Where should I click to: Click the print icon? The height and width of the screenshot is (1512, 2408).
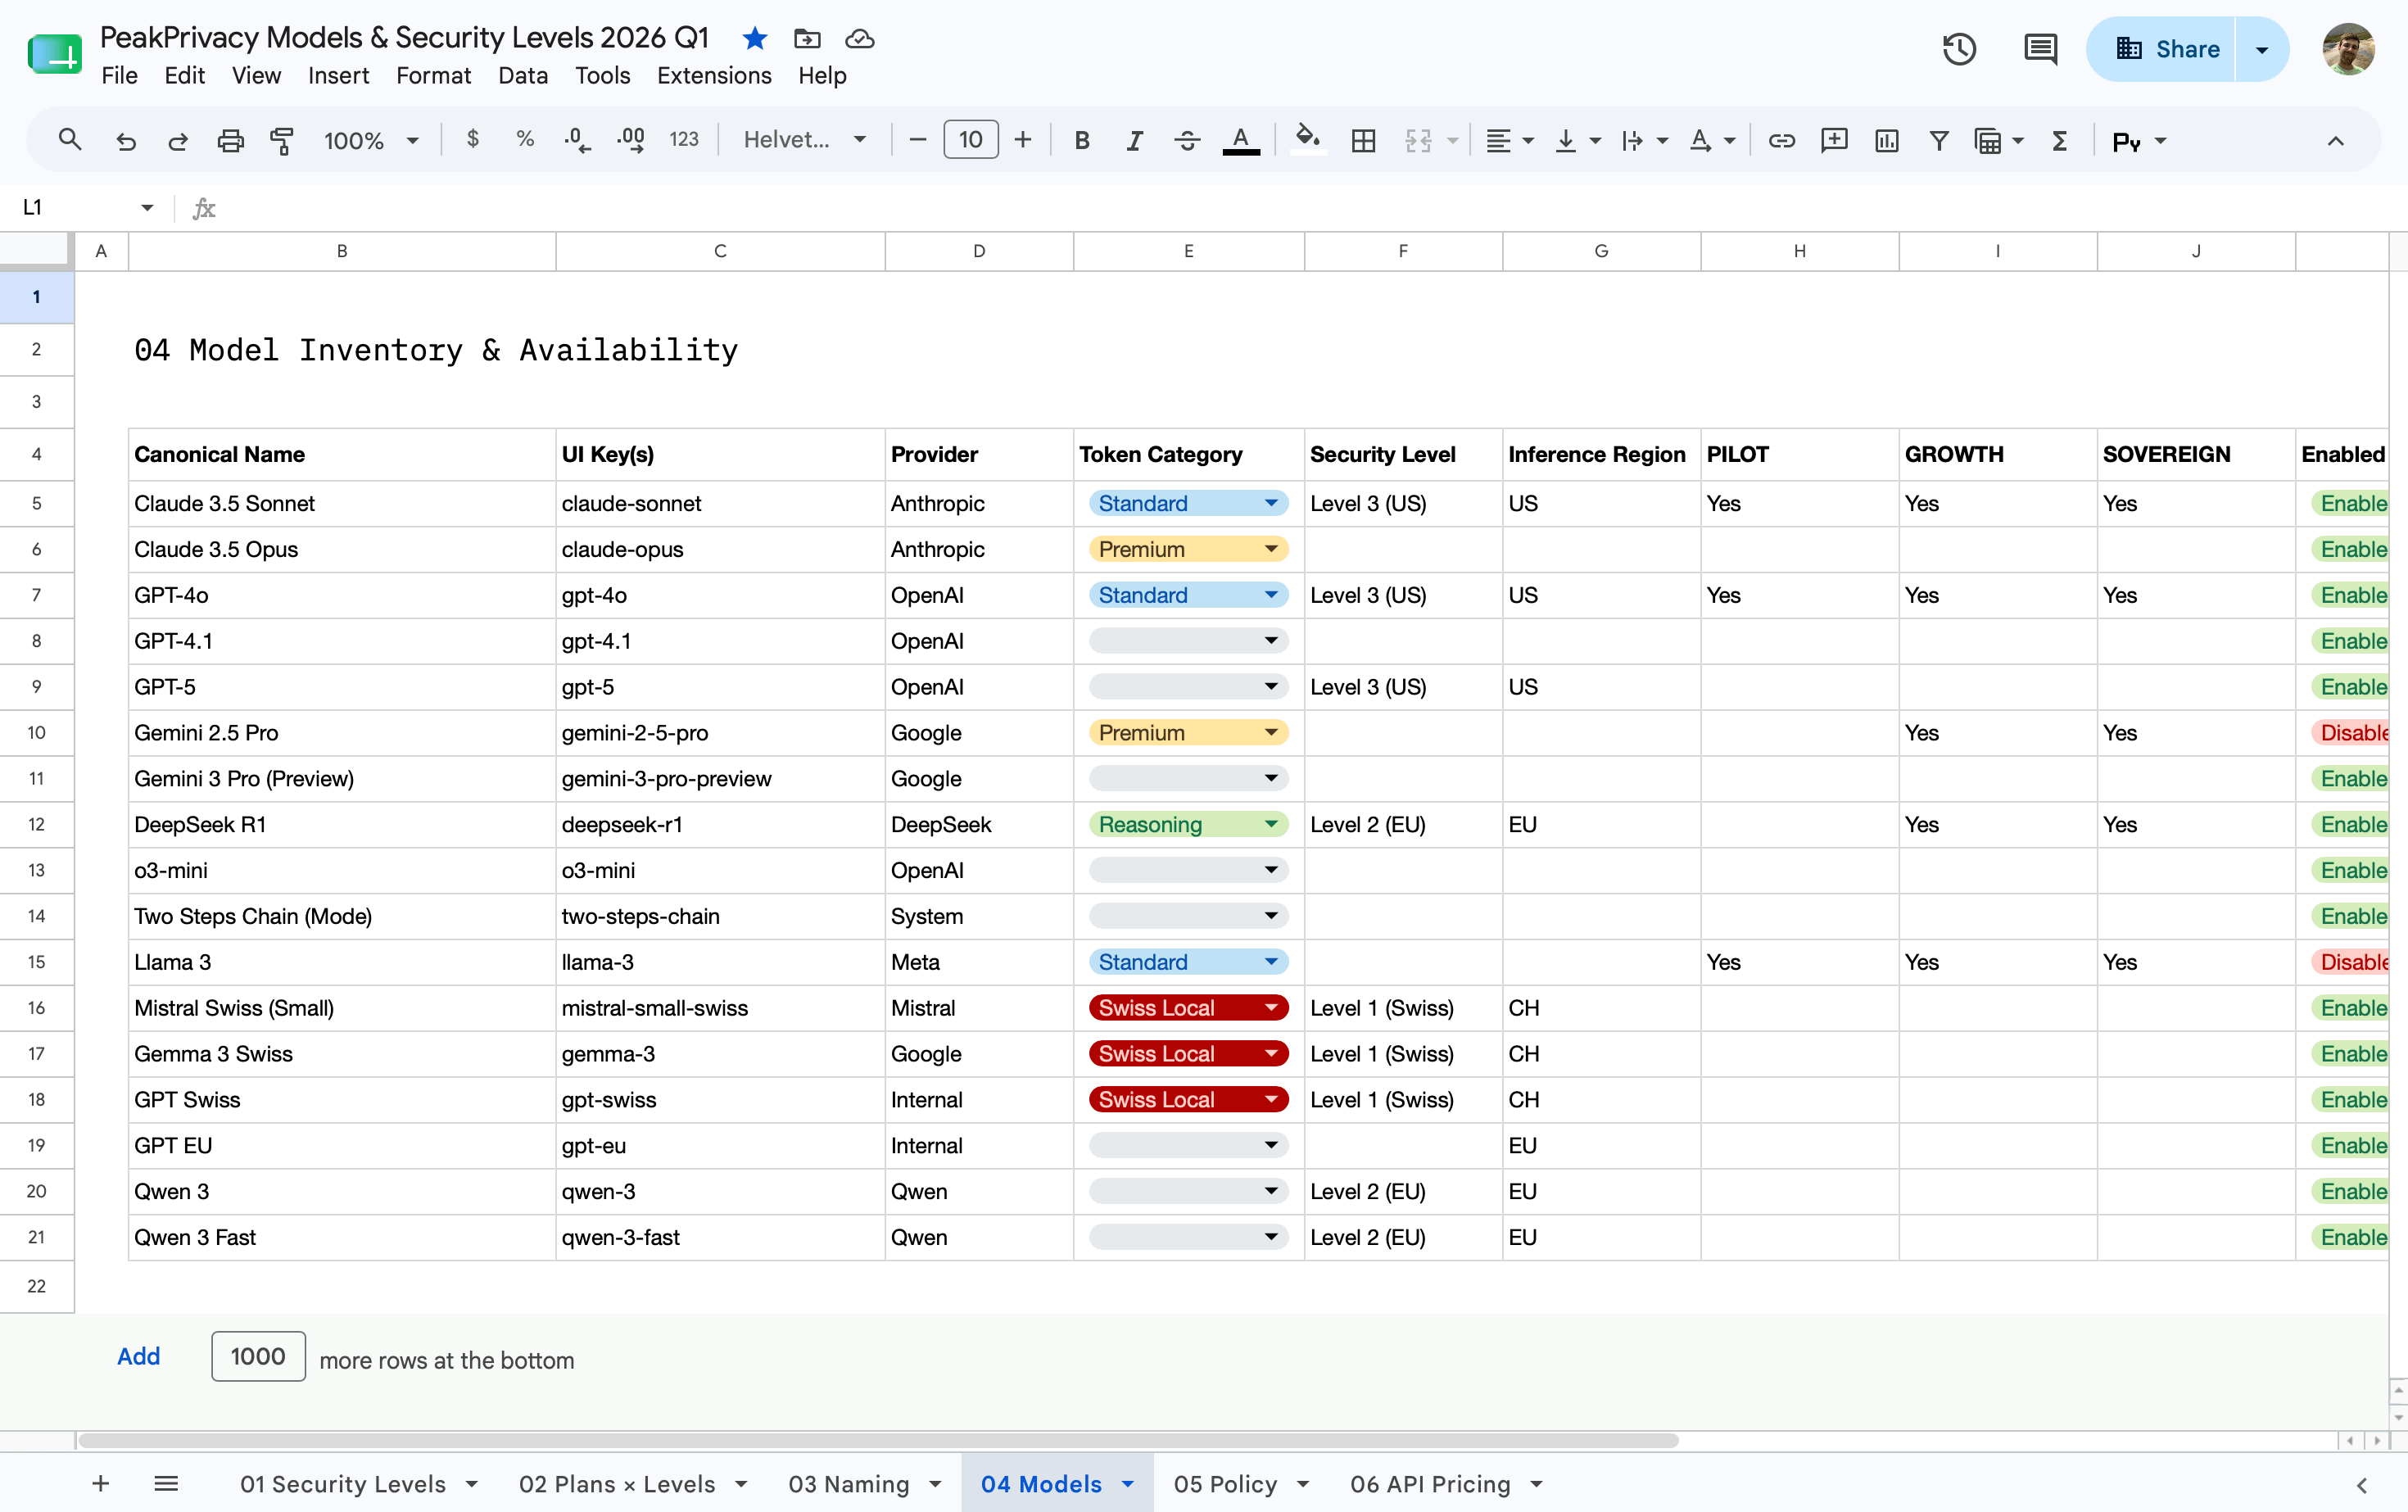tap(230, 140)
